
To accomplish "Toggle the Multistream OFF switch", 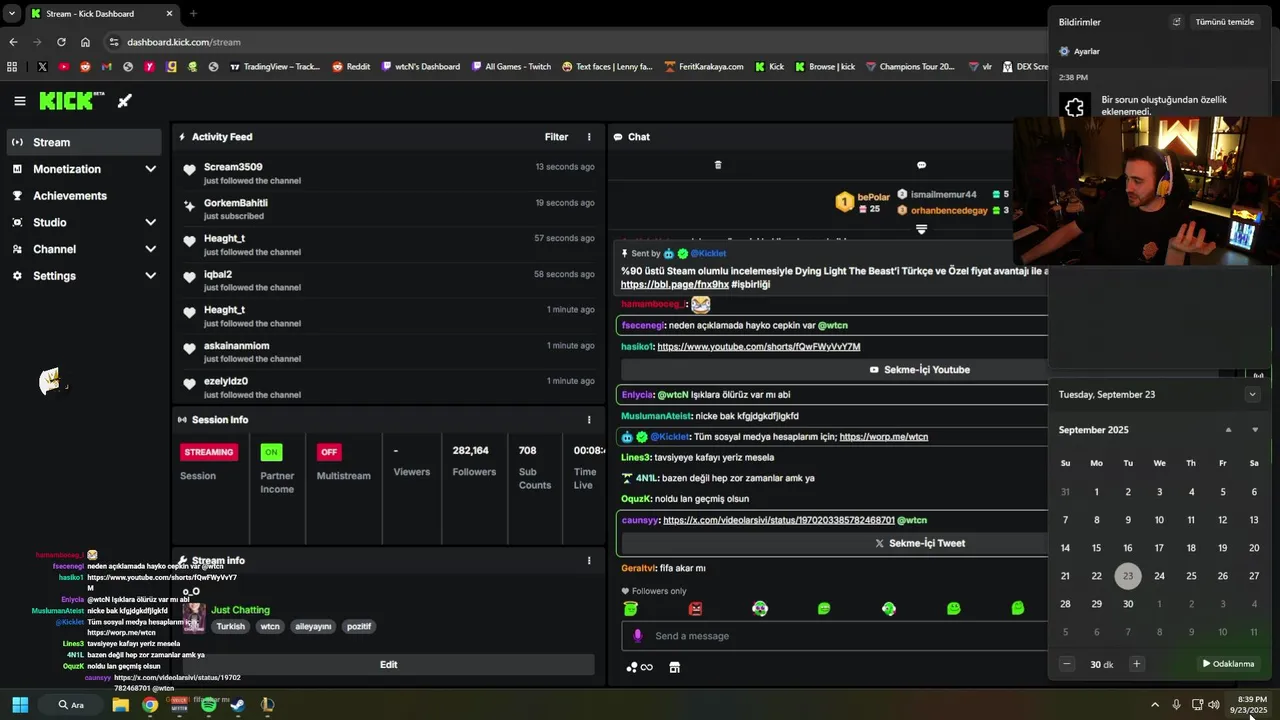I will 328,452.
